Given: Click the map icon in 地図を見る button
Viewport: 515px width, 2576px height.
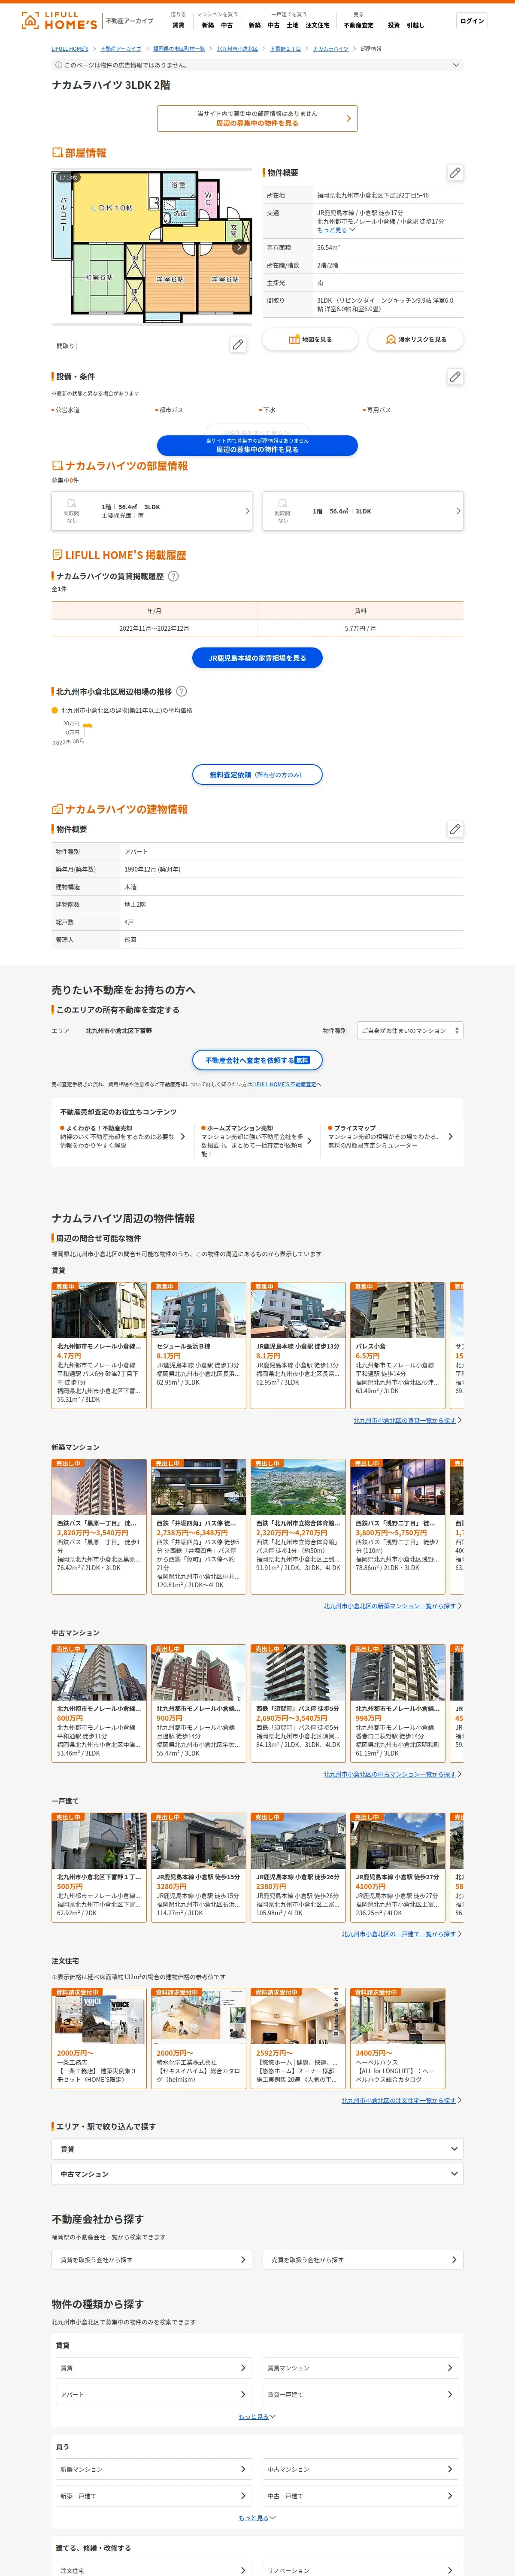Looking at the screenshot, I should (294, 340).
